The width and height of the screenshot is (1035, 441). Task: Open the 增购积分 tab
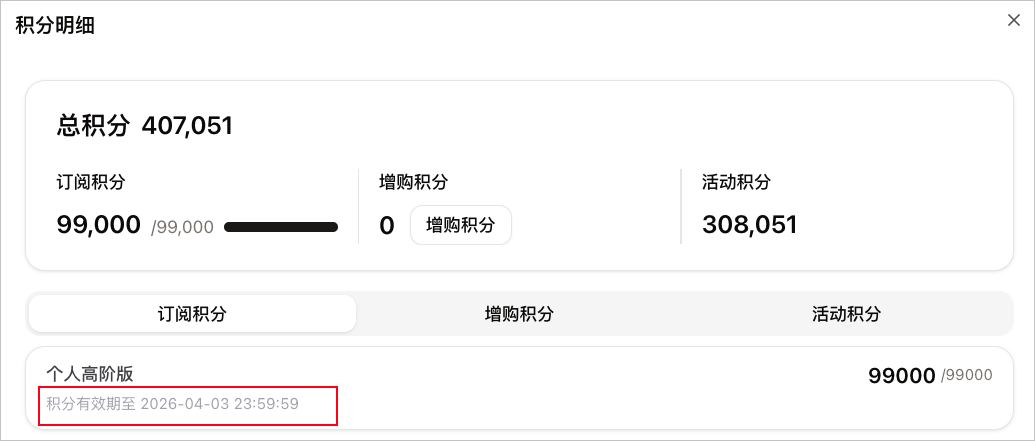(x=519, y=314)
